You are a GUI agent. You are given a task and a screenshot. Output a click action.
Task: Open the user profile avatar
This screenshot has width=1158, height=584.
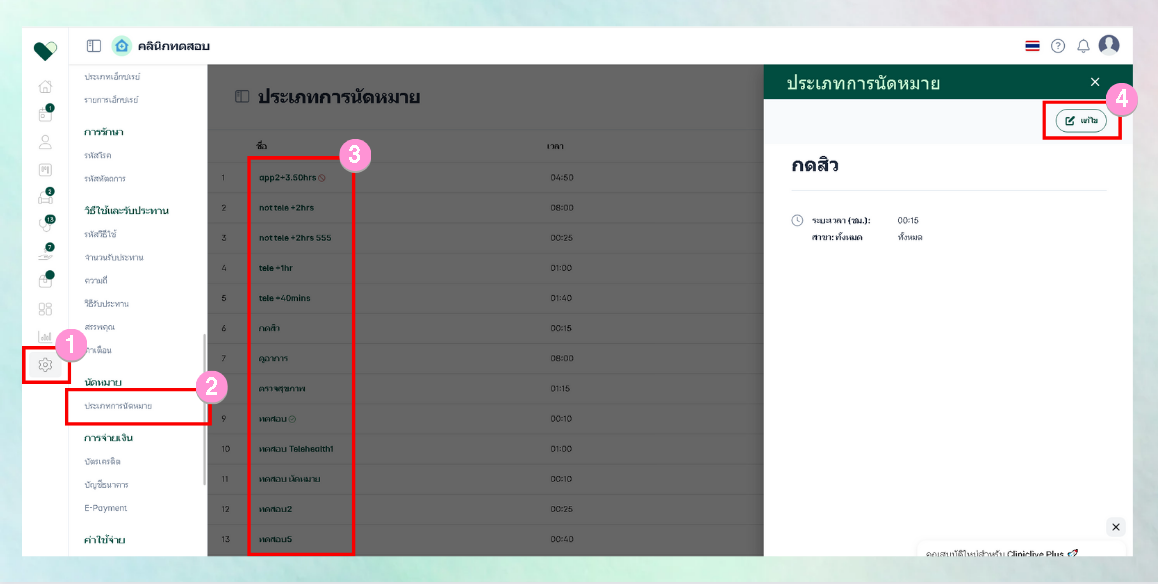(x=1108, y=45)
